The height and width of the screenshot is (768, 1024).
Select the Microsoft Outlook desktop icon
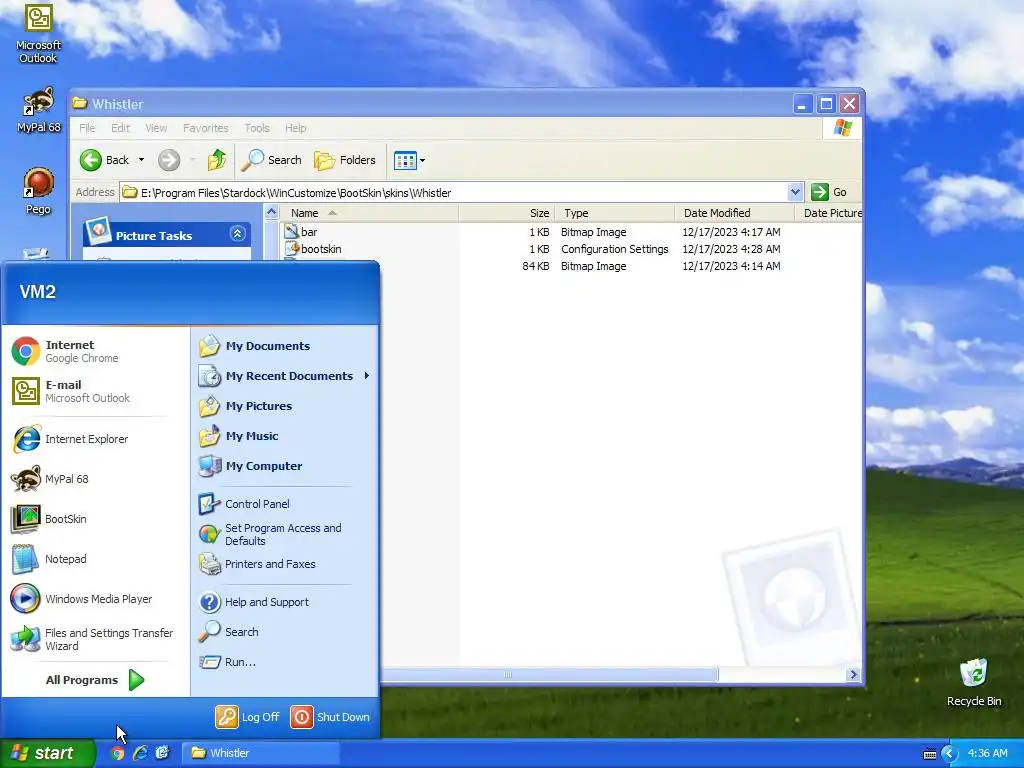click(39, 34)
